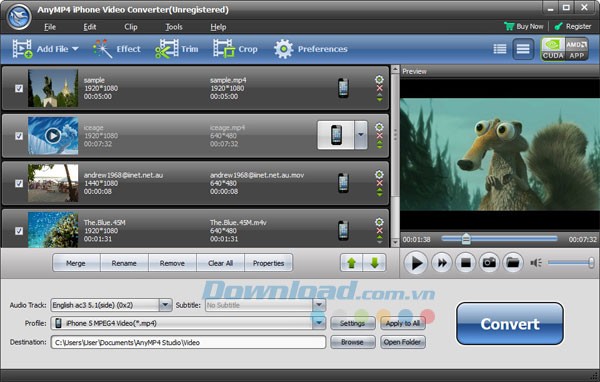Switch to detailed list view icon
600x382 pixels.
click(x=500, y=49)
